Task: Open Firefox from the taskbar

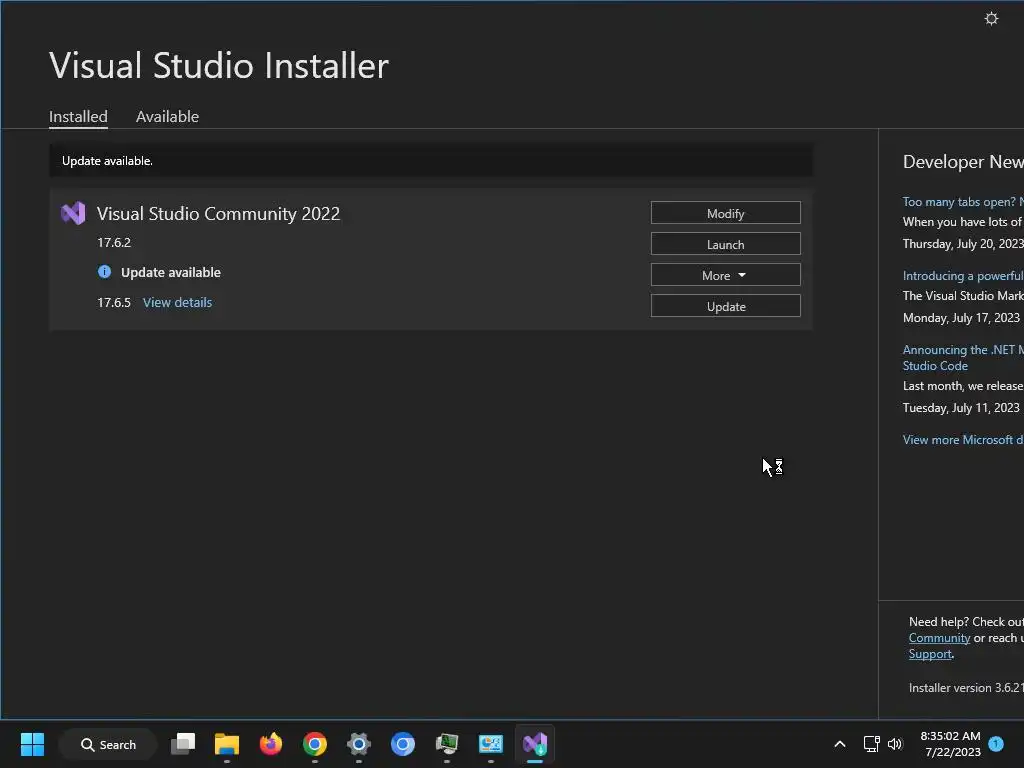Action: [x=270, y=744]
